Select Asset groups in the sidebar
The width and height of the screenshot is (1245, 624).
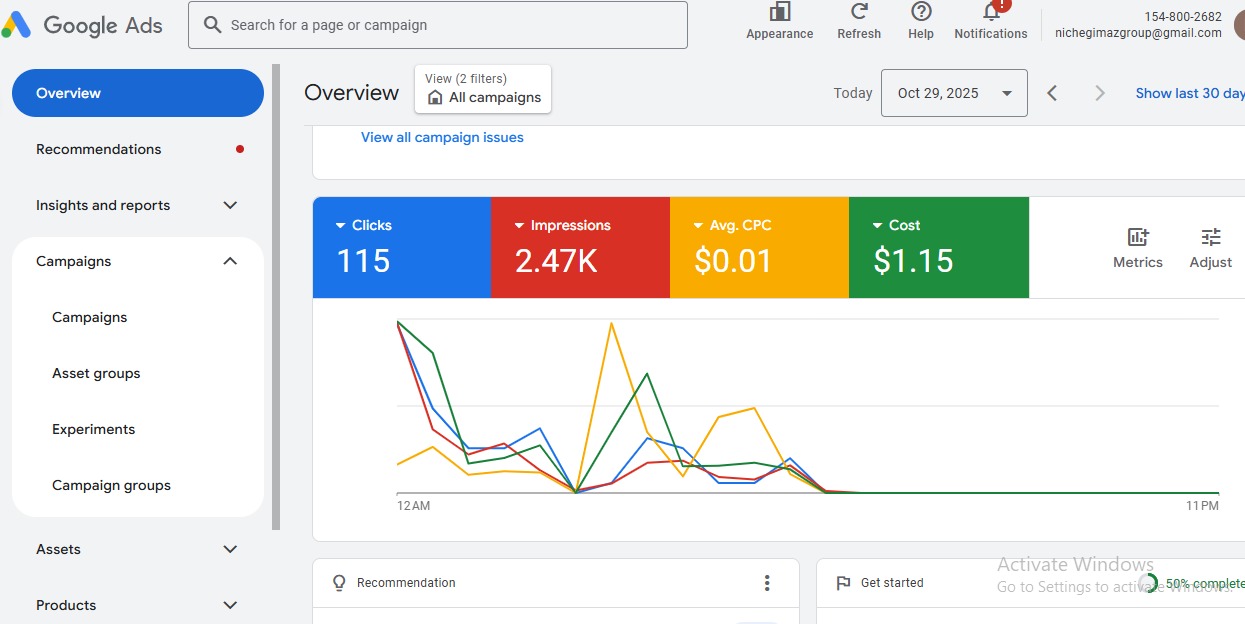96,373
